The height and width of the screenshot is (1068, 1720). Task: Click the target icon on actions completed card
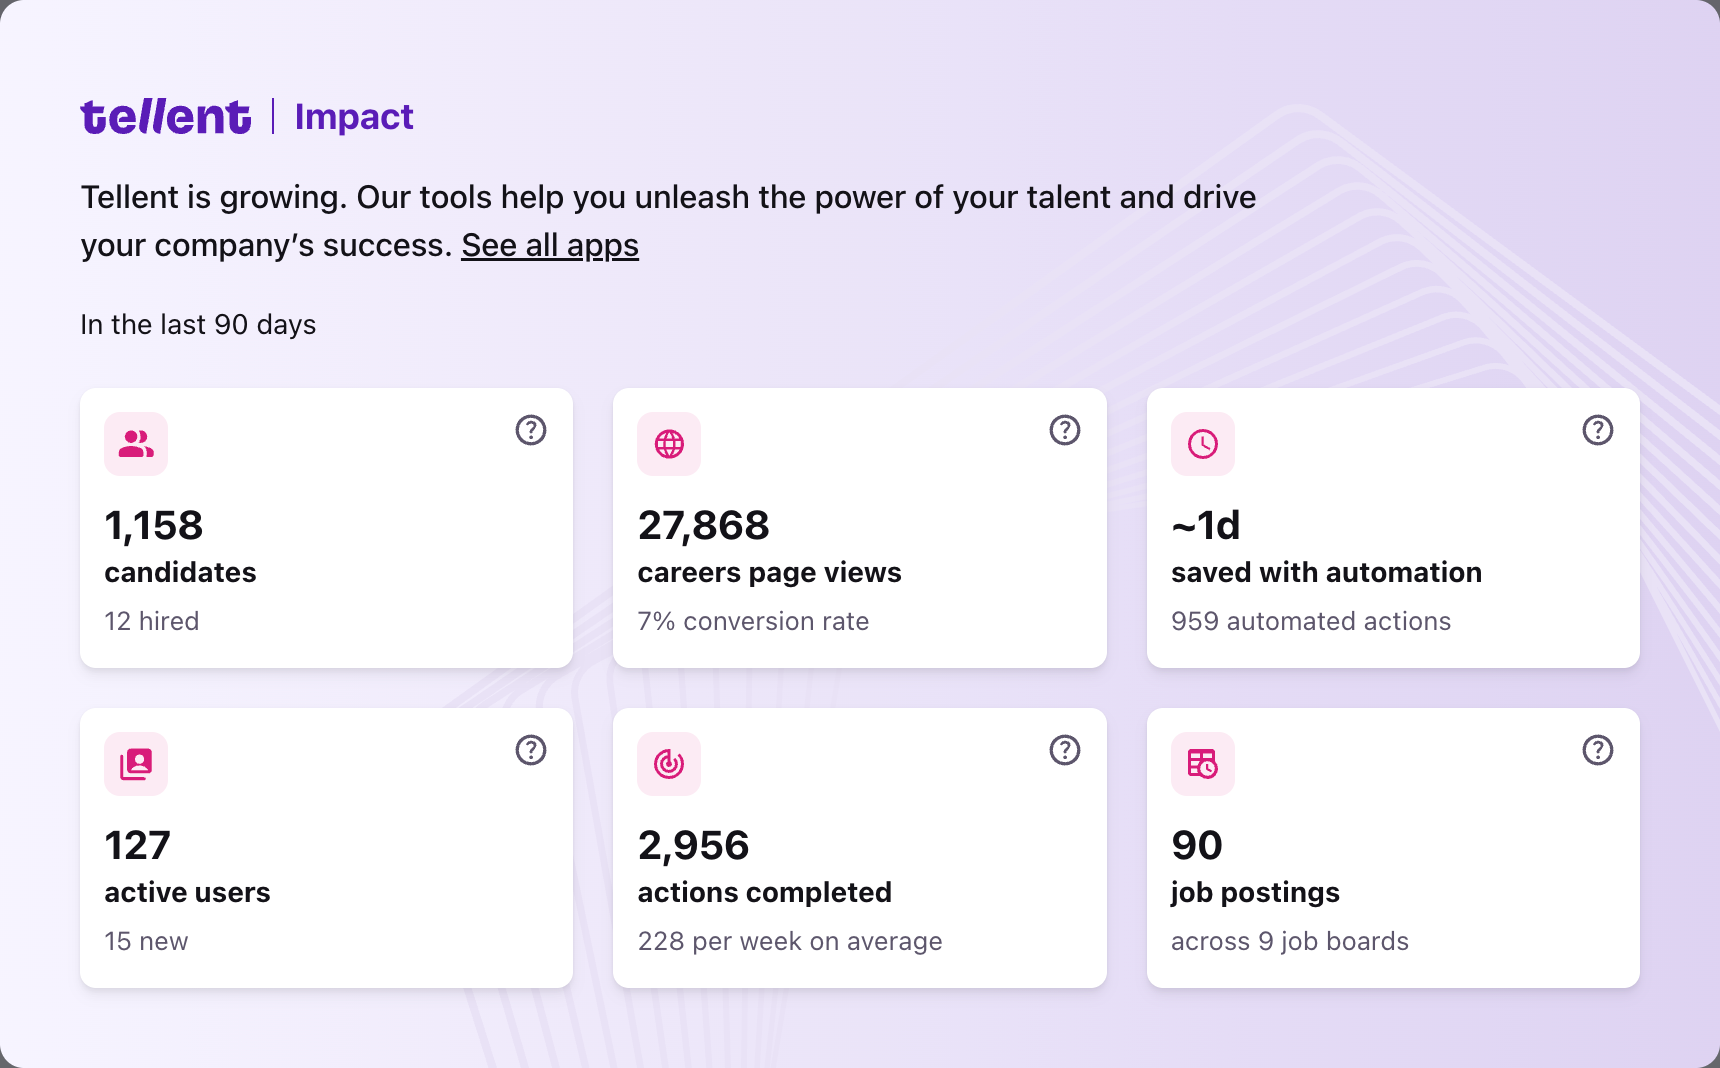[669, 764]
